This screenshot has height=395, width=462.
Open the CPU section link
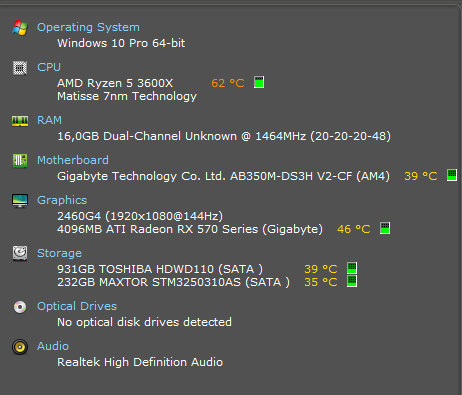coord(49,67)
